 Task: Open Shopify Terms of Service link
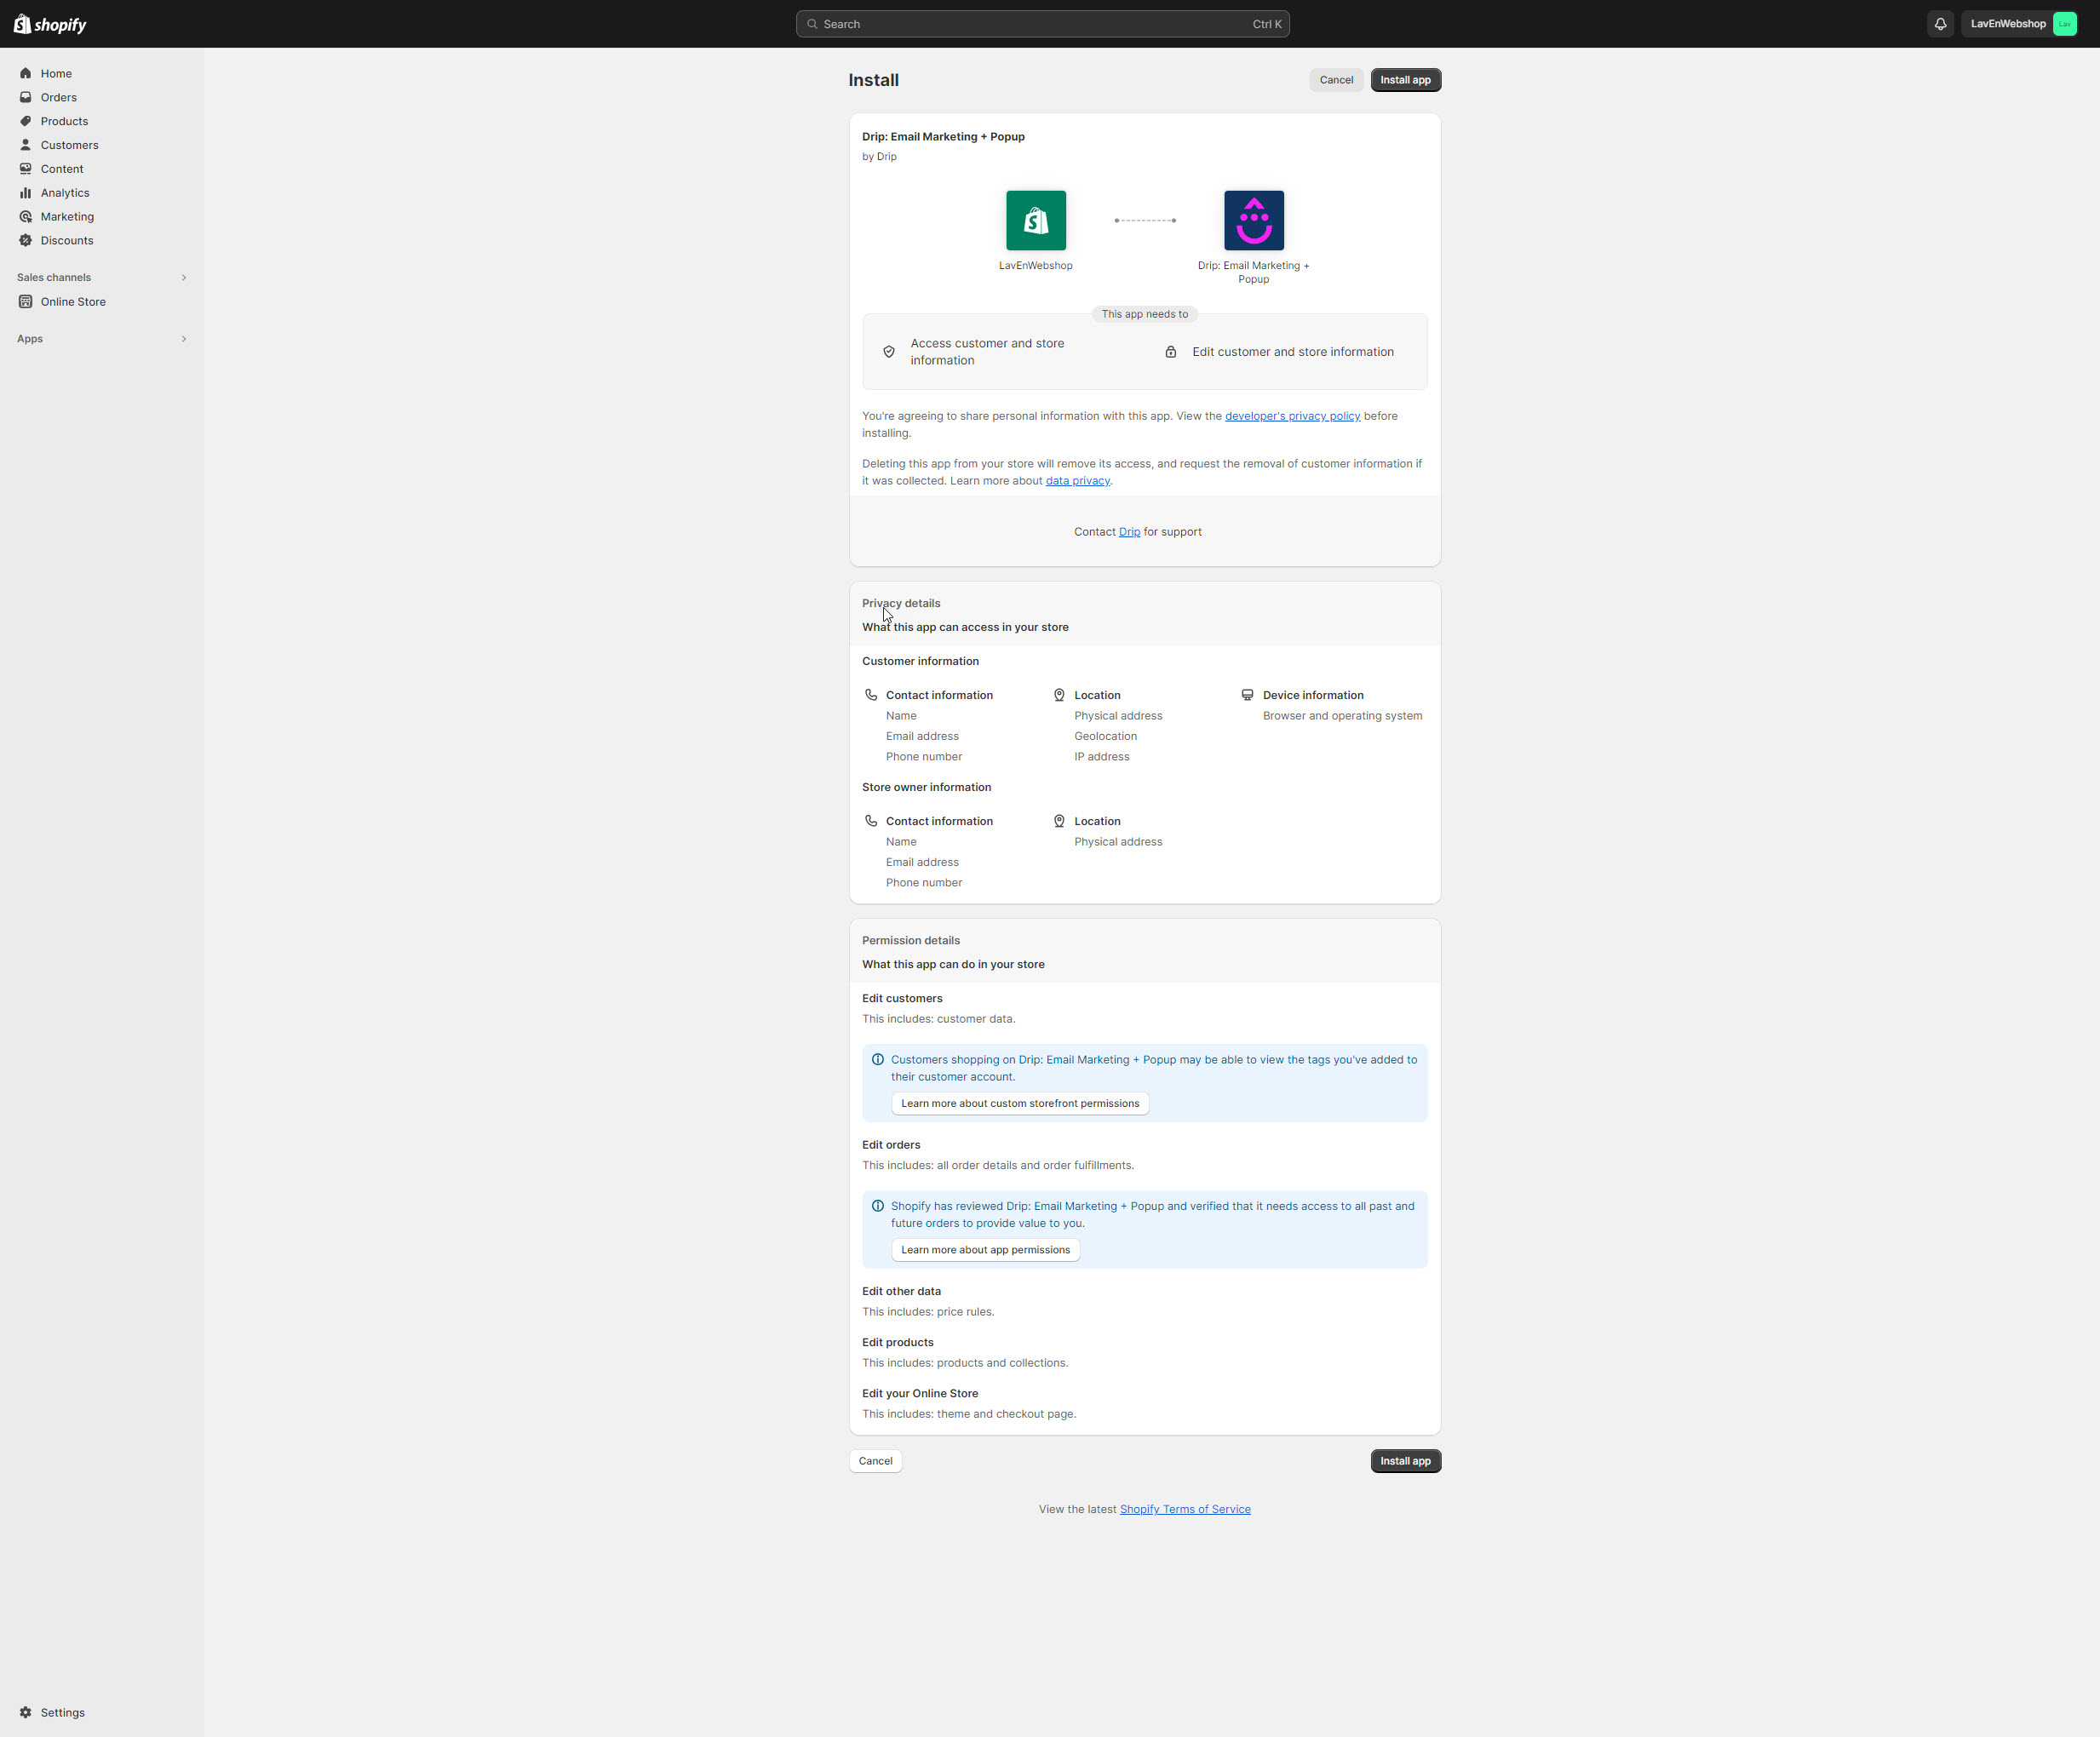pyautogui.click(x=1184, y=1509)
